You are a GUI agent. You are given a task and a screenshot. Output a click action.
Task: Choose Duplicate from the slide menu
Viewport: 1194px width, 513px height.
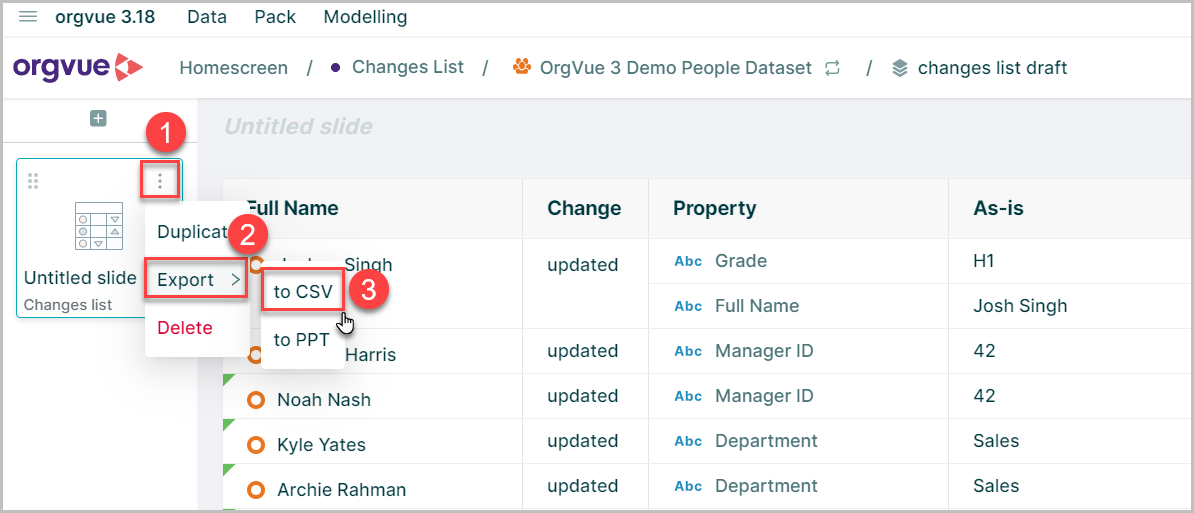point(194,232)
